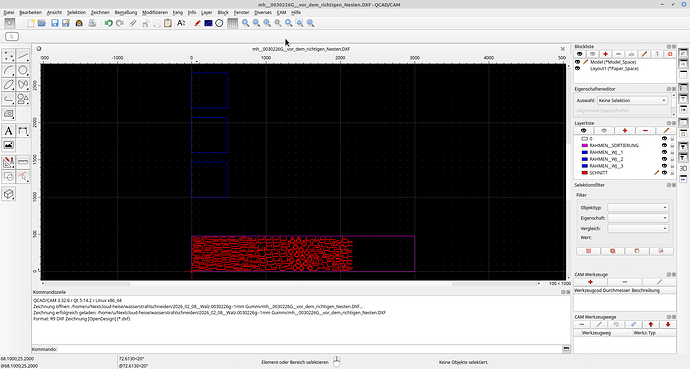
Task: Undo the last action
Action: pyautogui.click(x=108, y=23)
